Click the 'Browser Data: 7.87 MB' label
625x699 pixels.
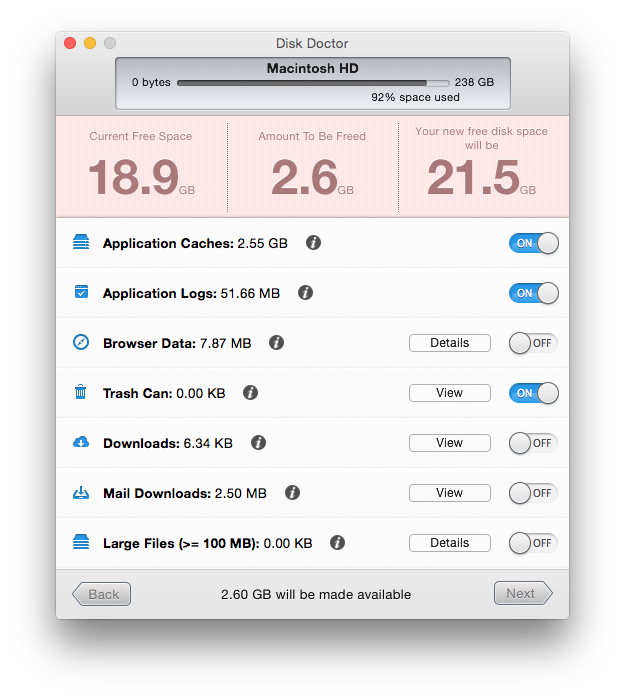(177, 343)
